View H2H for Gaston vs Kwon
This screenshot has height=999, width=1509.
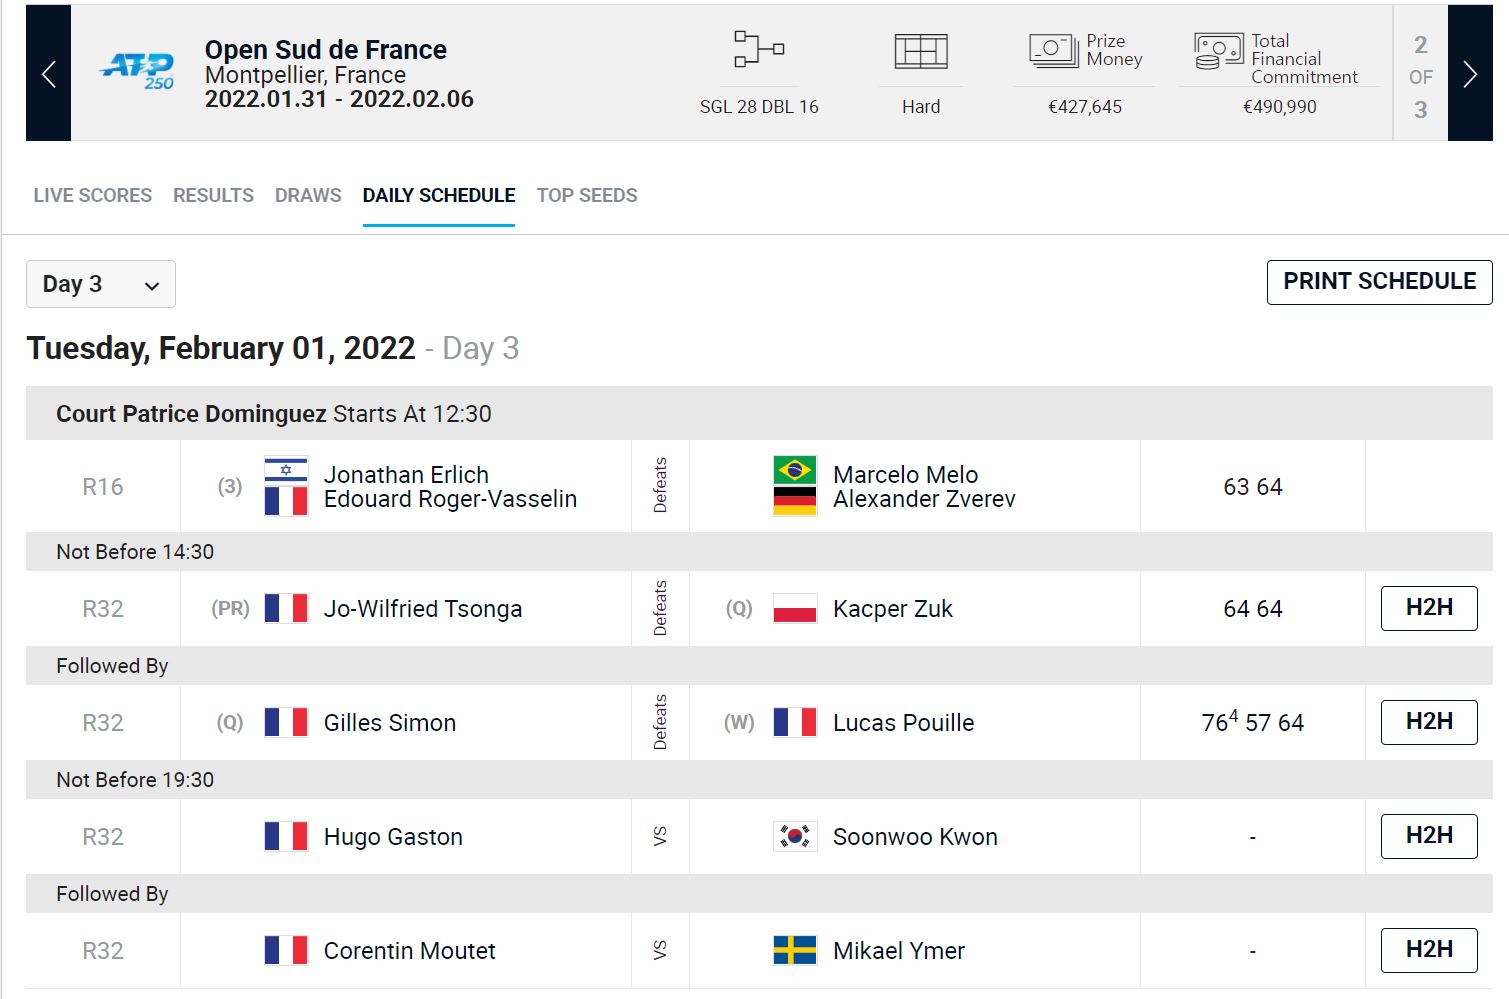tap(1428, 836)
